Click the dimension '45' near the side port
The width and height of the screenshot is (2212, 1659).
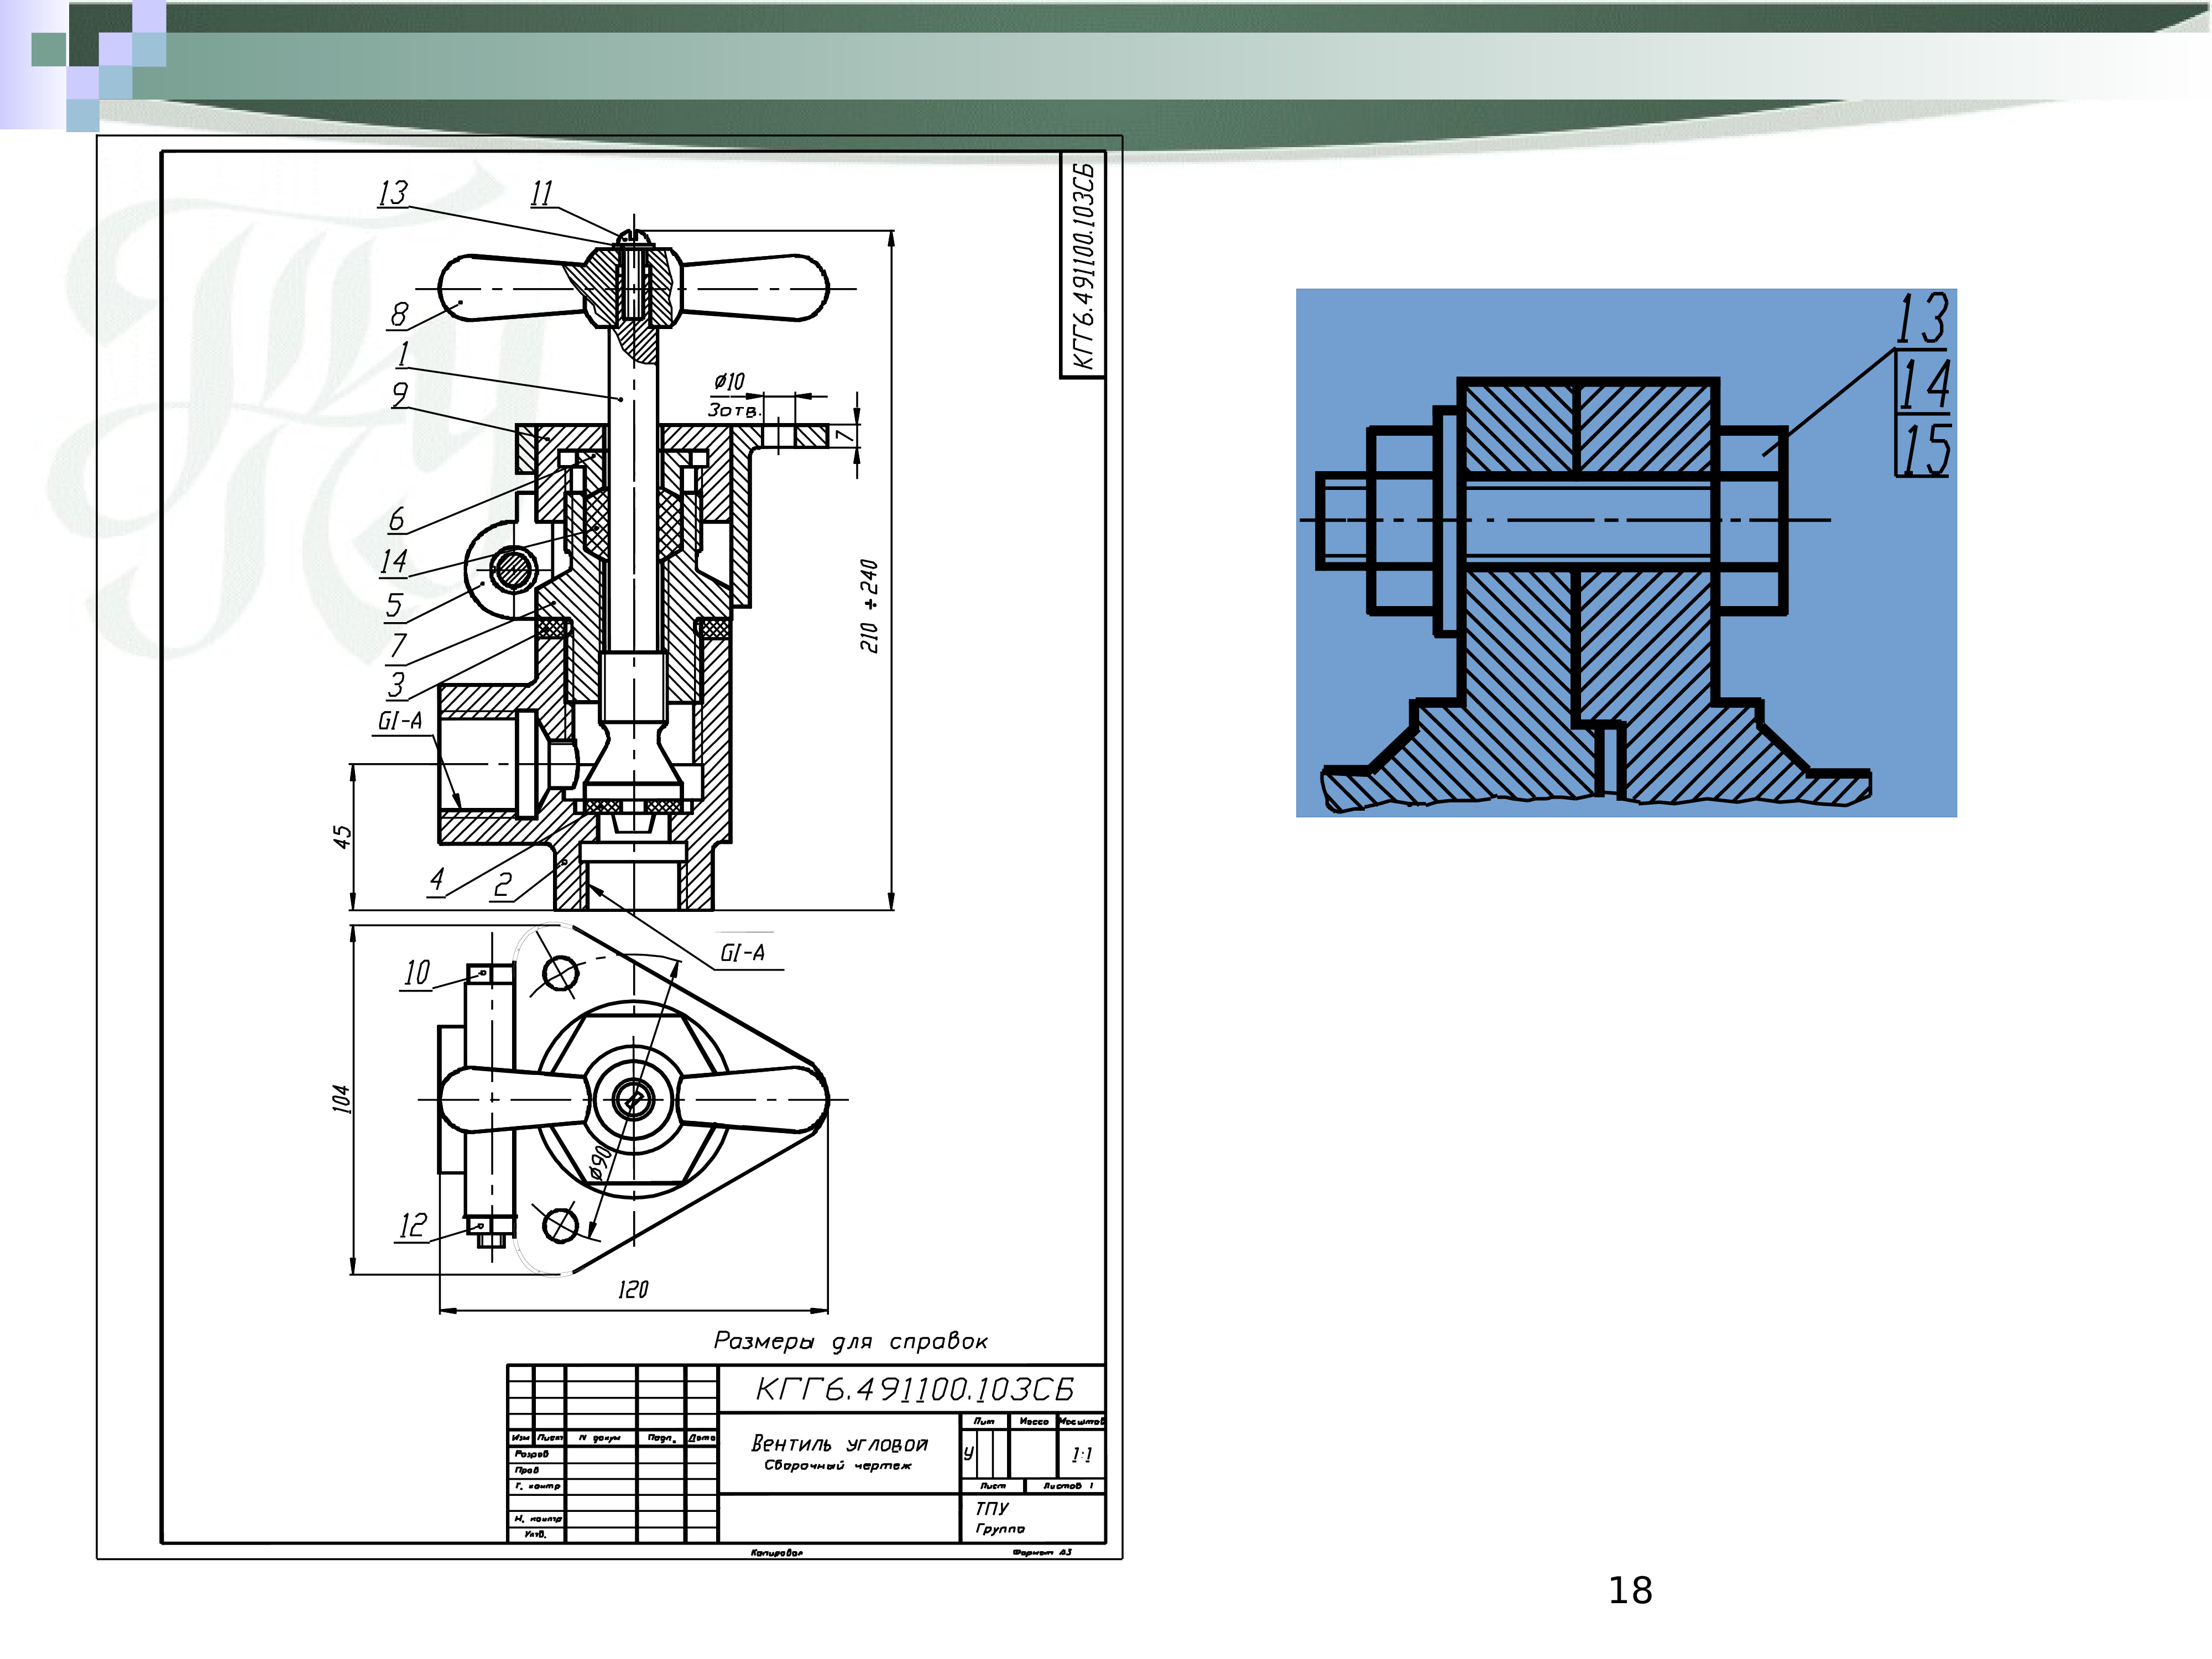[x=342, y=837]
